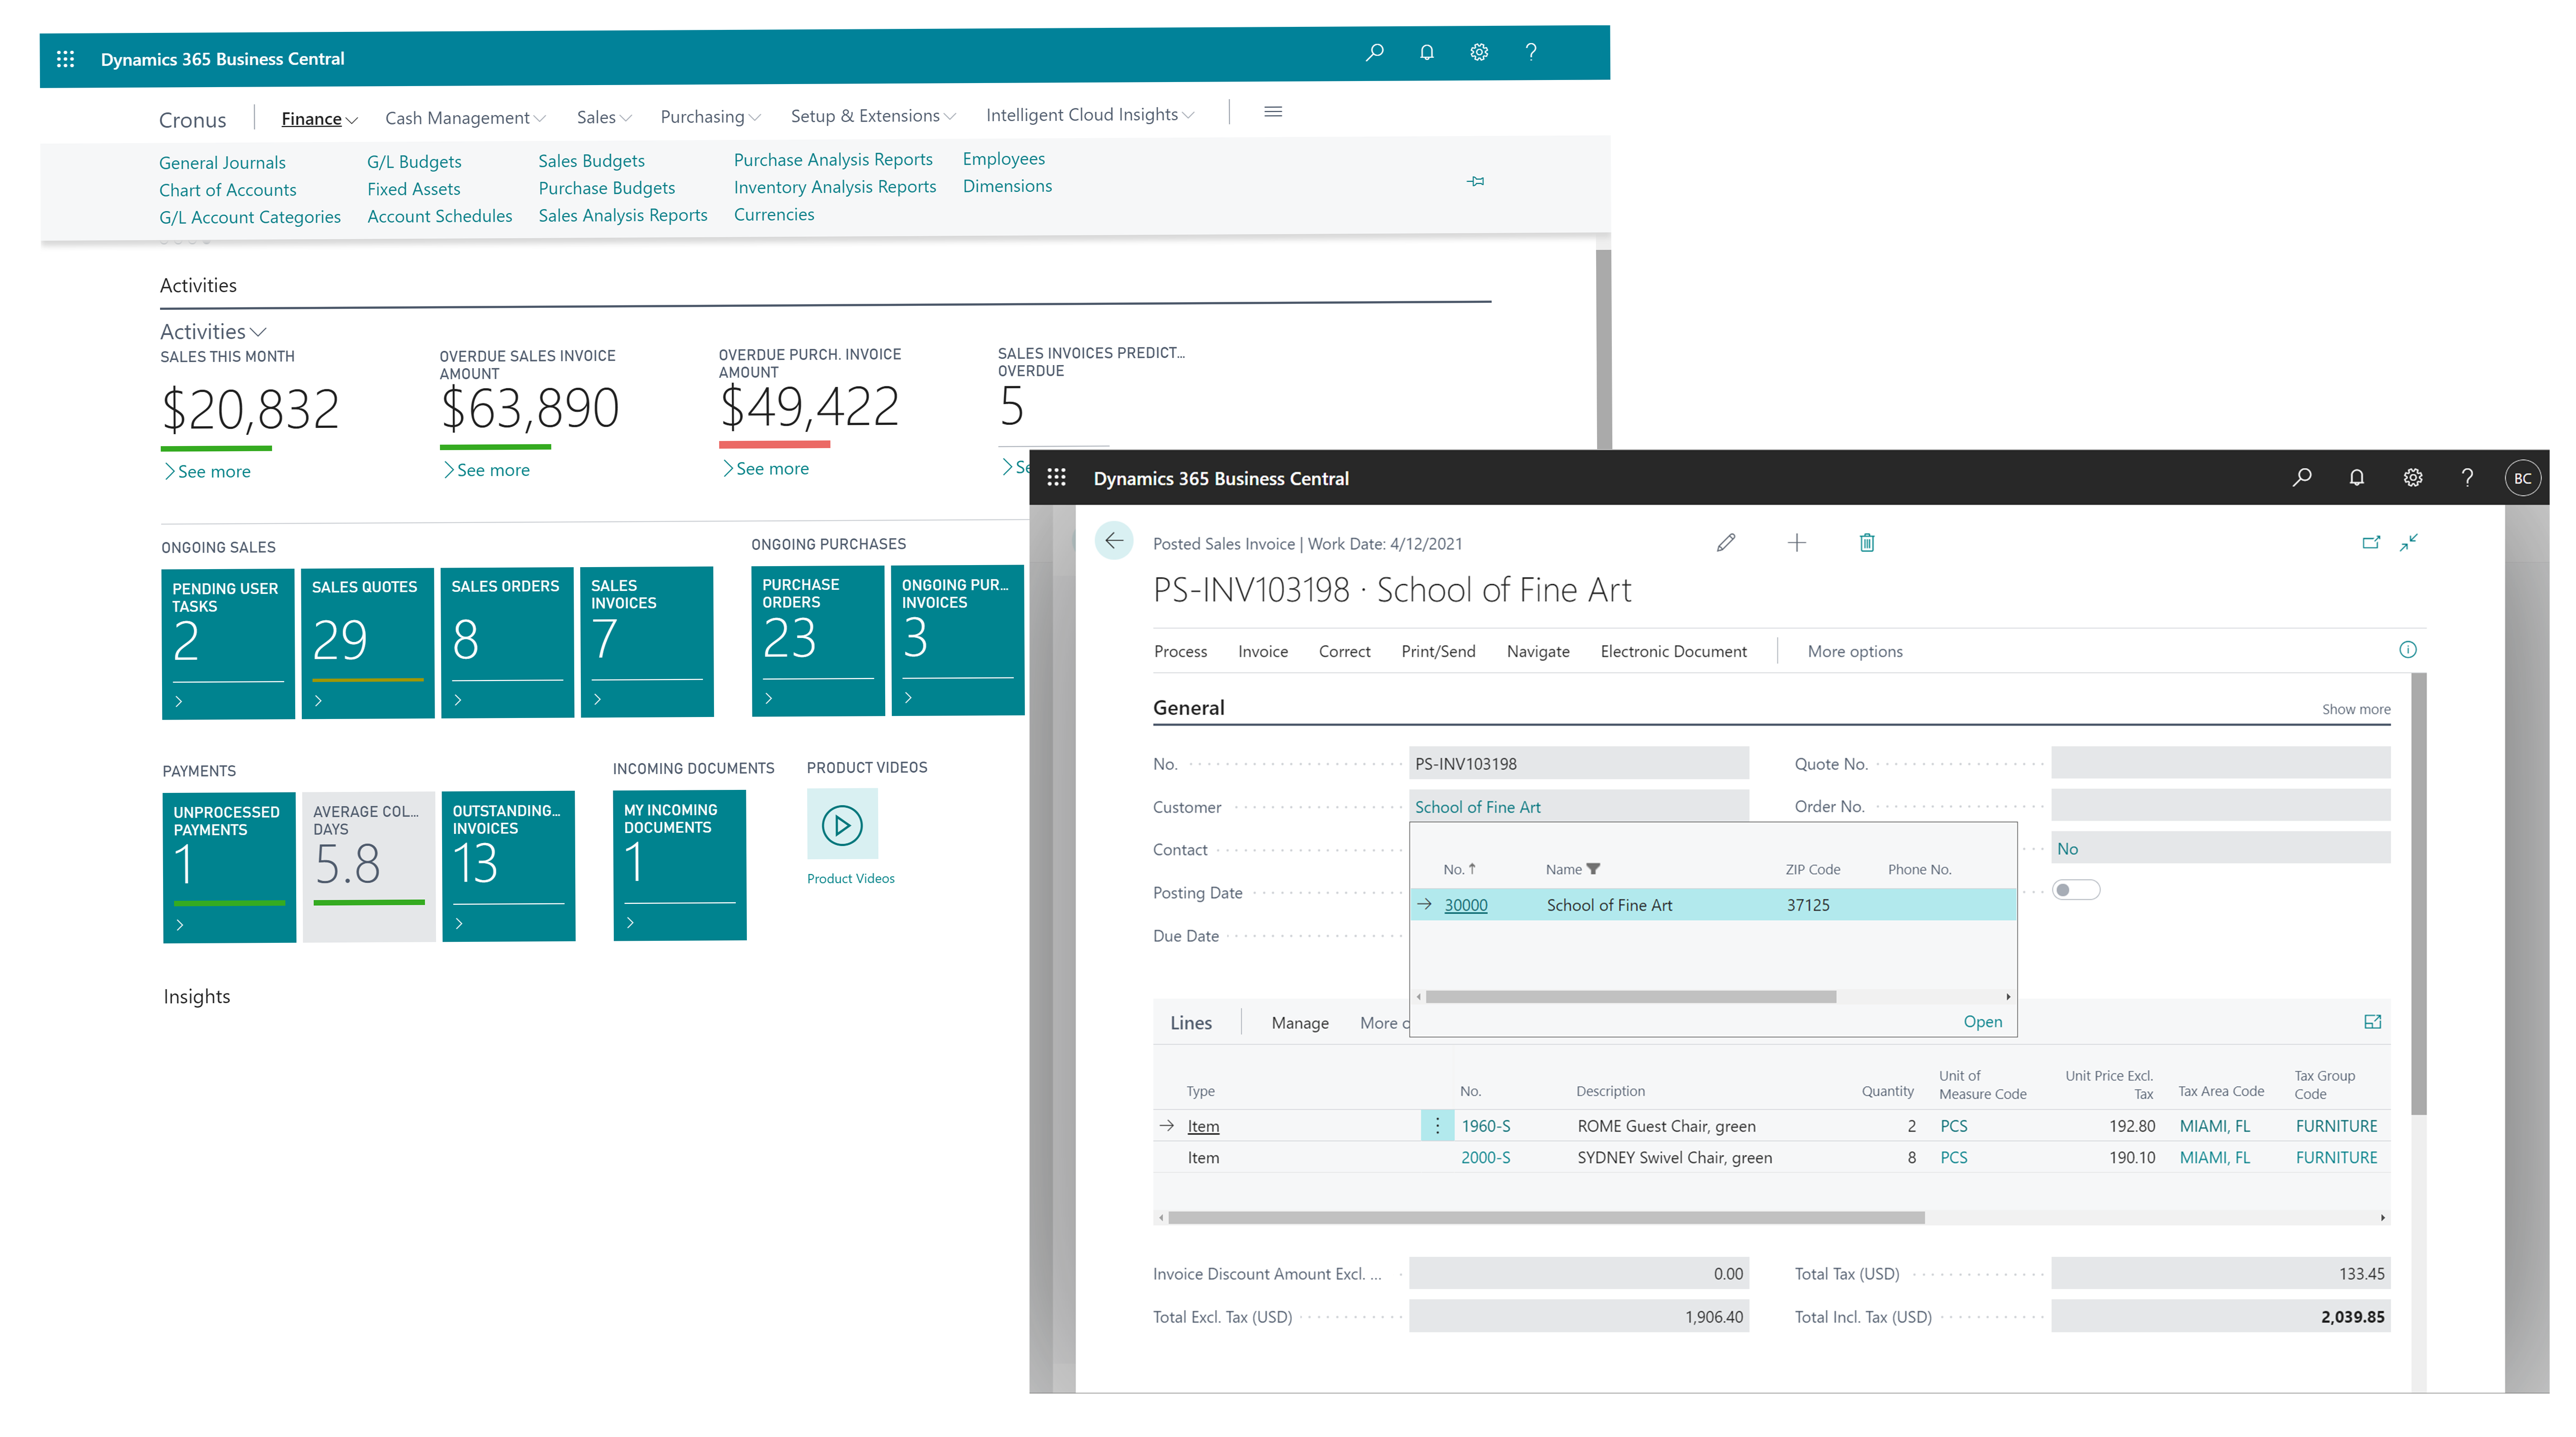Open Purchase Orders tile showing 23

pos(818,641)
